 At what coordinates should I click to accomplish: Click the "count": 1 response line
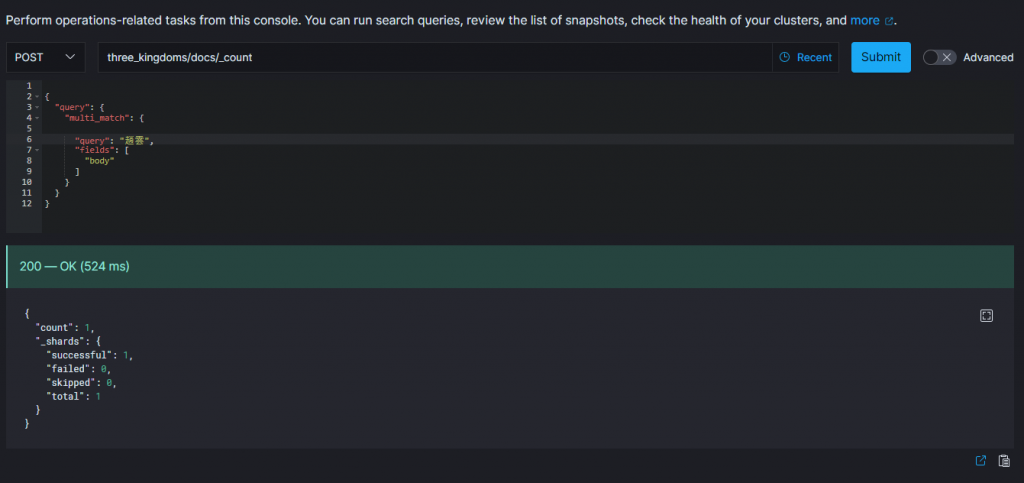click(x=65, y=327)
